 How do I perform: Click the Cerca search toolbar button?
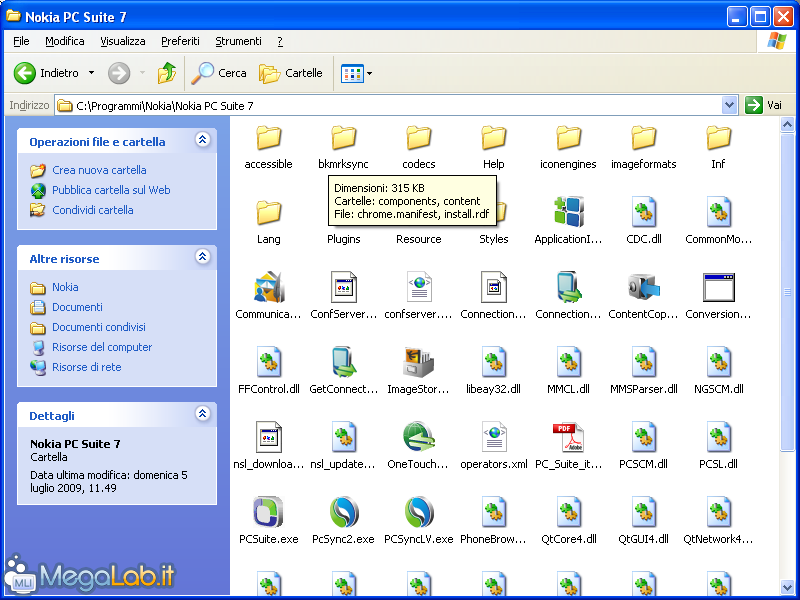point(219,73)
